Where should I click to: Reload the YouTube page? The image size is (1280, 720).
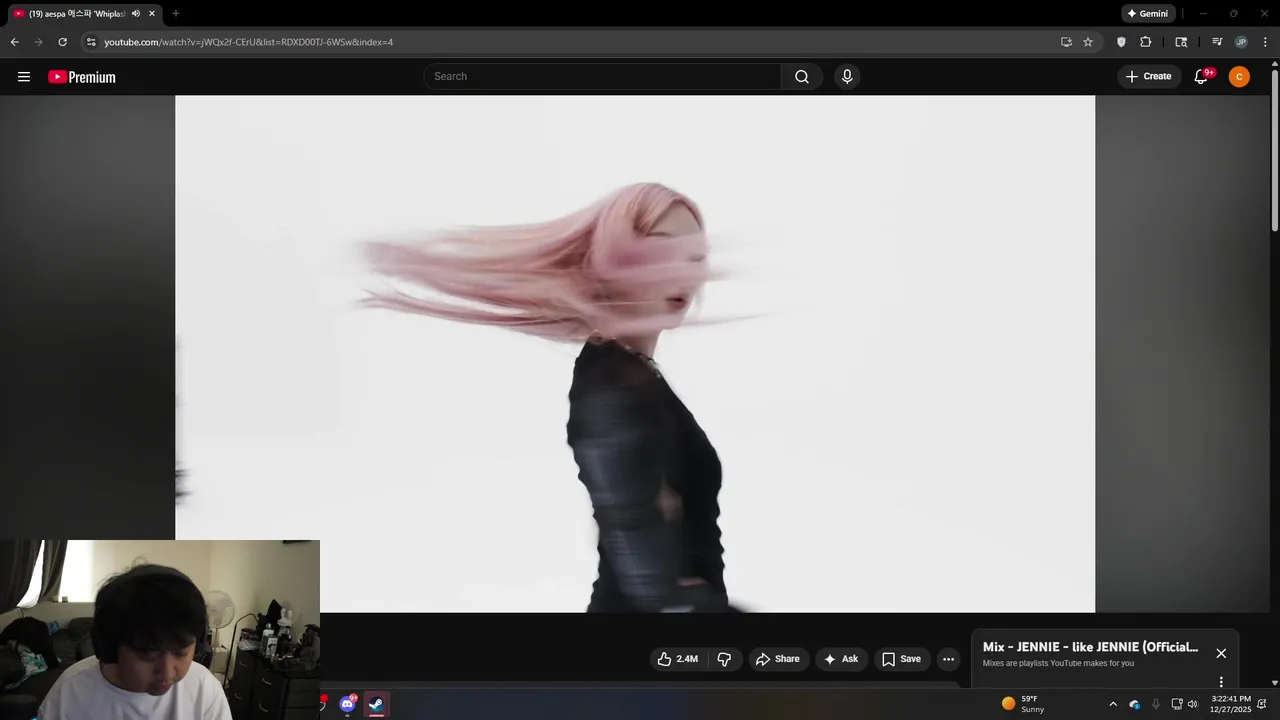tap(62, 42)
